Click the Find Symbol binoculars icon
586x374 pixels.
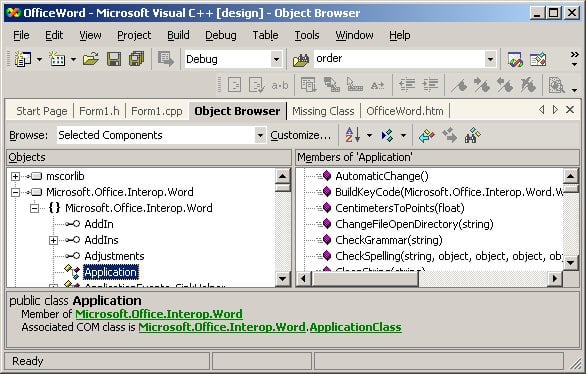[x=472, y=135]
